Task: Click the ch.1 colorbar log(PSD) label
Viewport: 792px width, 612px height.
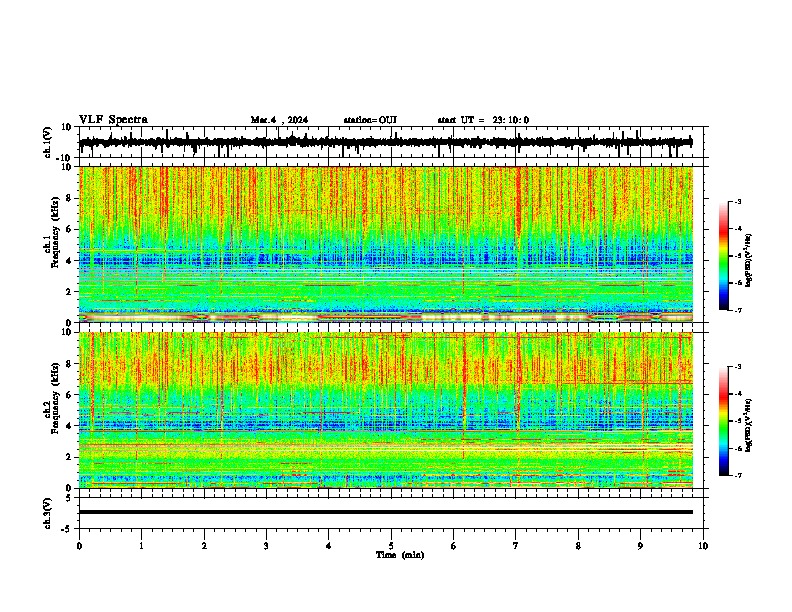Action: (x=749, y=261)
